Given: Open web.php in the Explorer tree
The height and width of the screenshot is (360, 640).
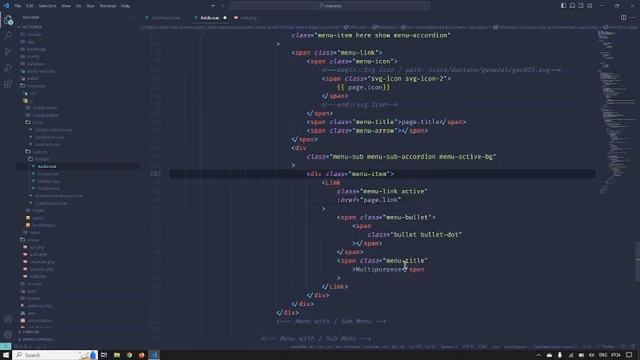Looking at the screenshot, I should [38, 276].
